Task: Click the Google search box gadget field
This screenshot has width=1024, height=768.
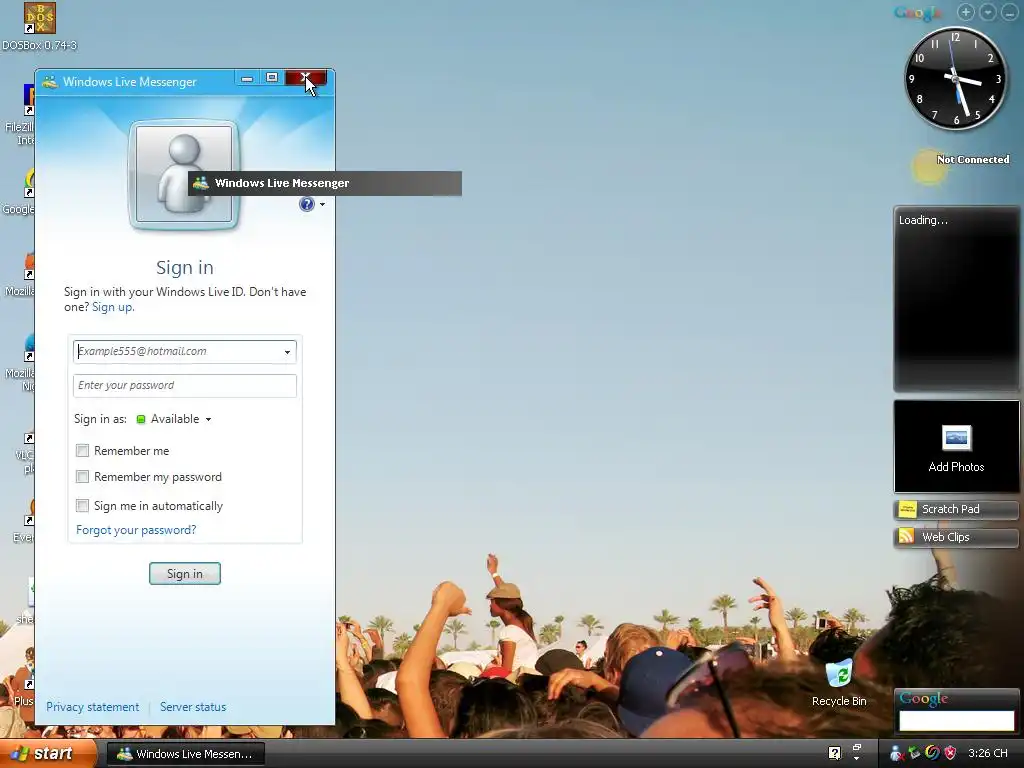Action: (x=956, y=720)
